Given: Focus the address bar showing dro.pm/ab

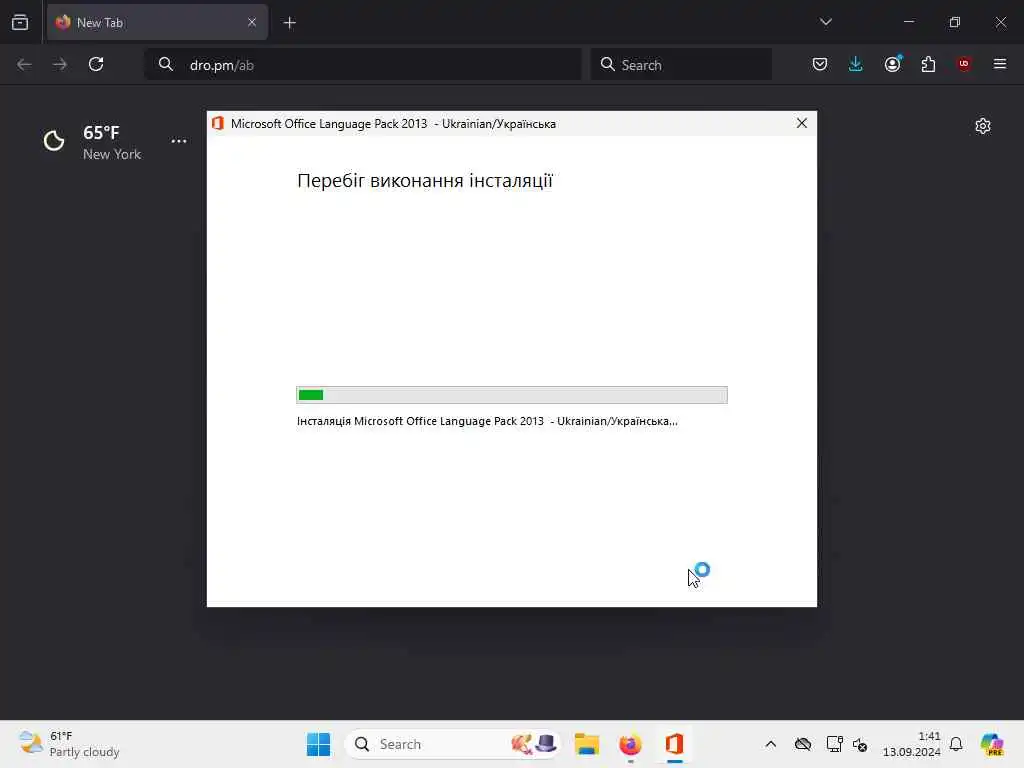Looking at the screenshot, I should (x=362, y=65).
